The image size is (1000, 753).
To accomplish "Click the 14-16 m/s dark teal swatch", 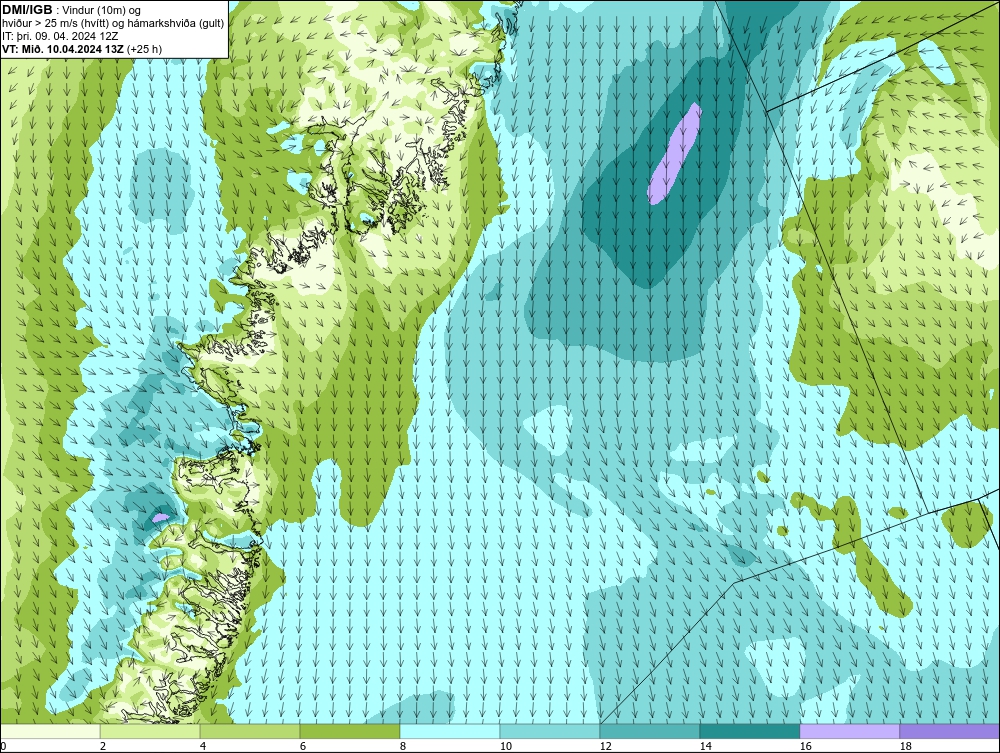I will tap(750, 731).
